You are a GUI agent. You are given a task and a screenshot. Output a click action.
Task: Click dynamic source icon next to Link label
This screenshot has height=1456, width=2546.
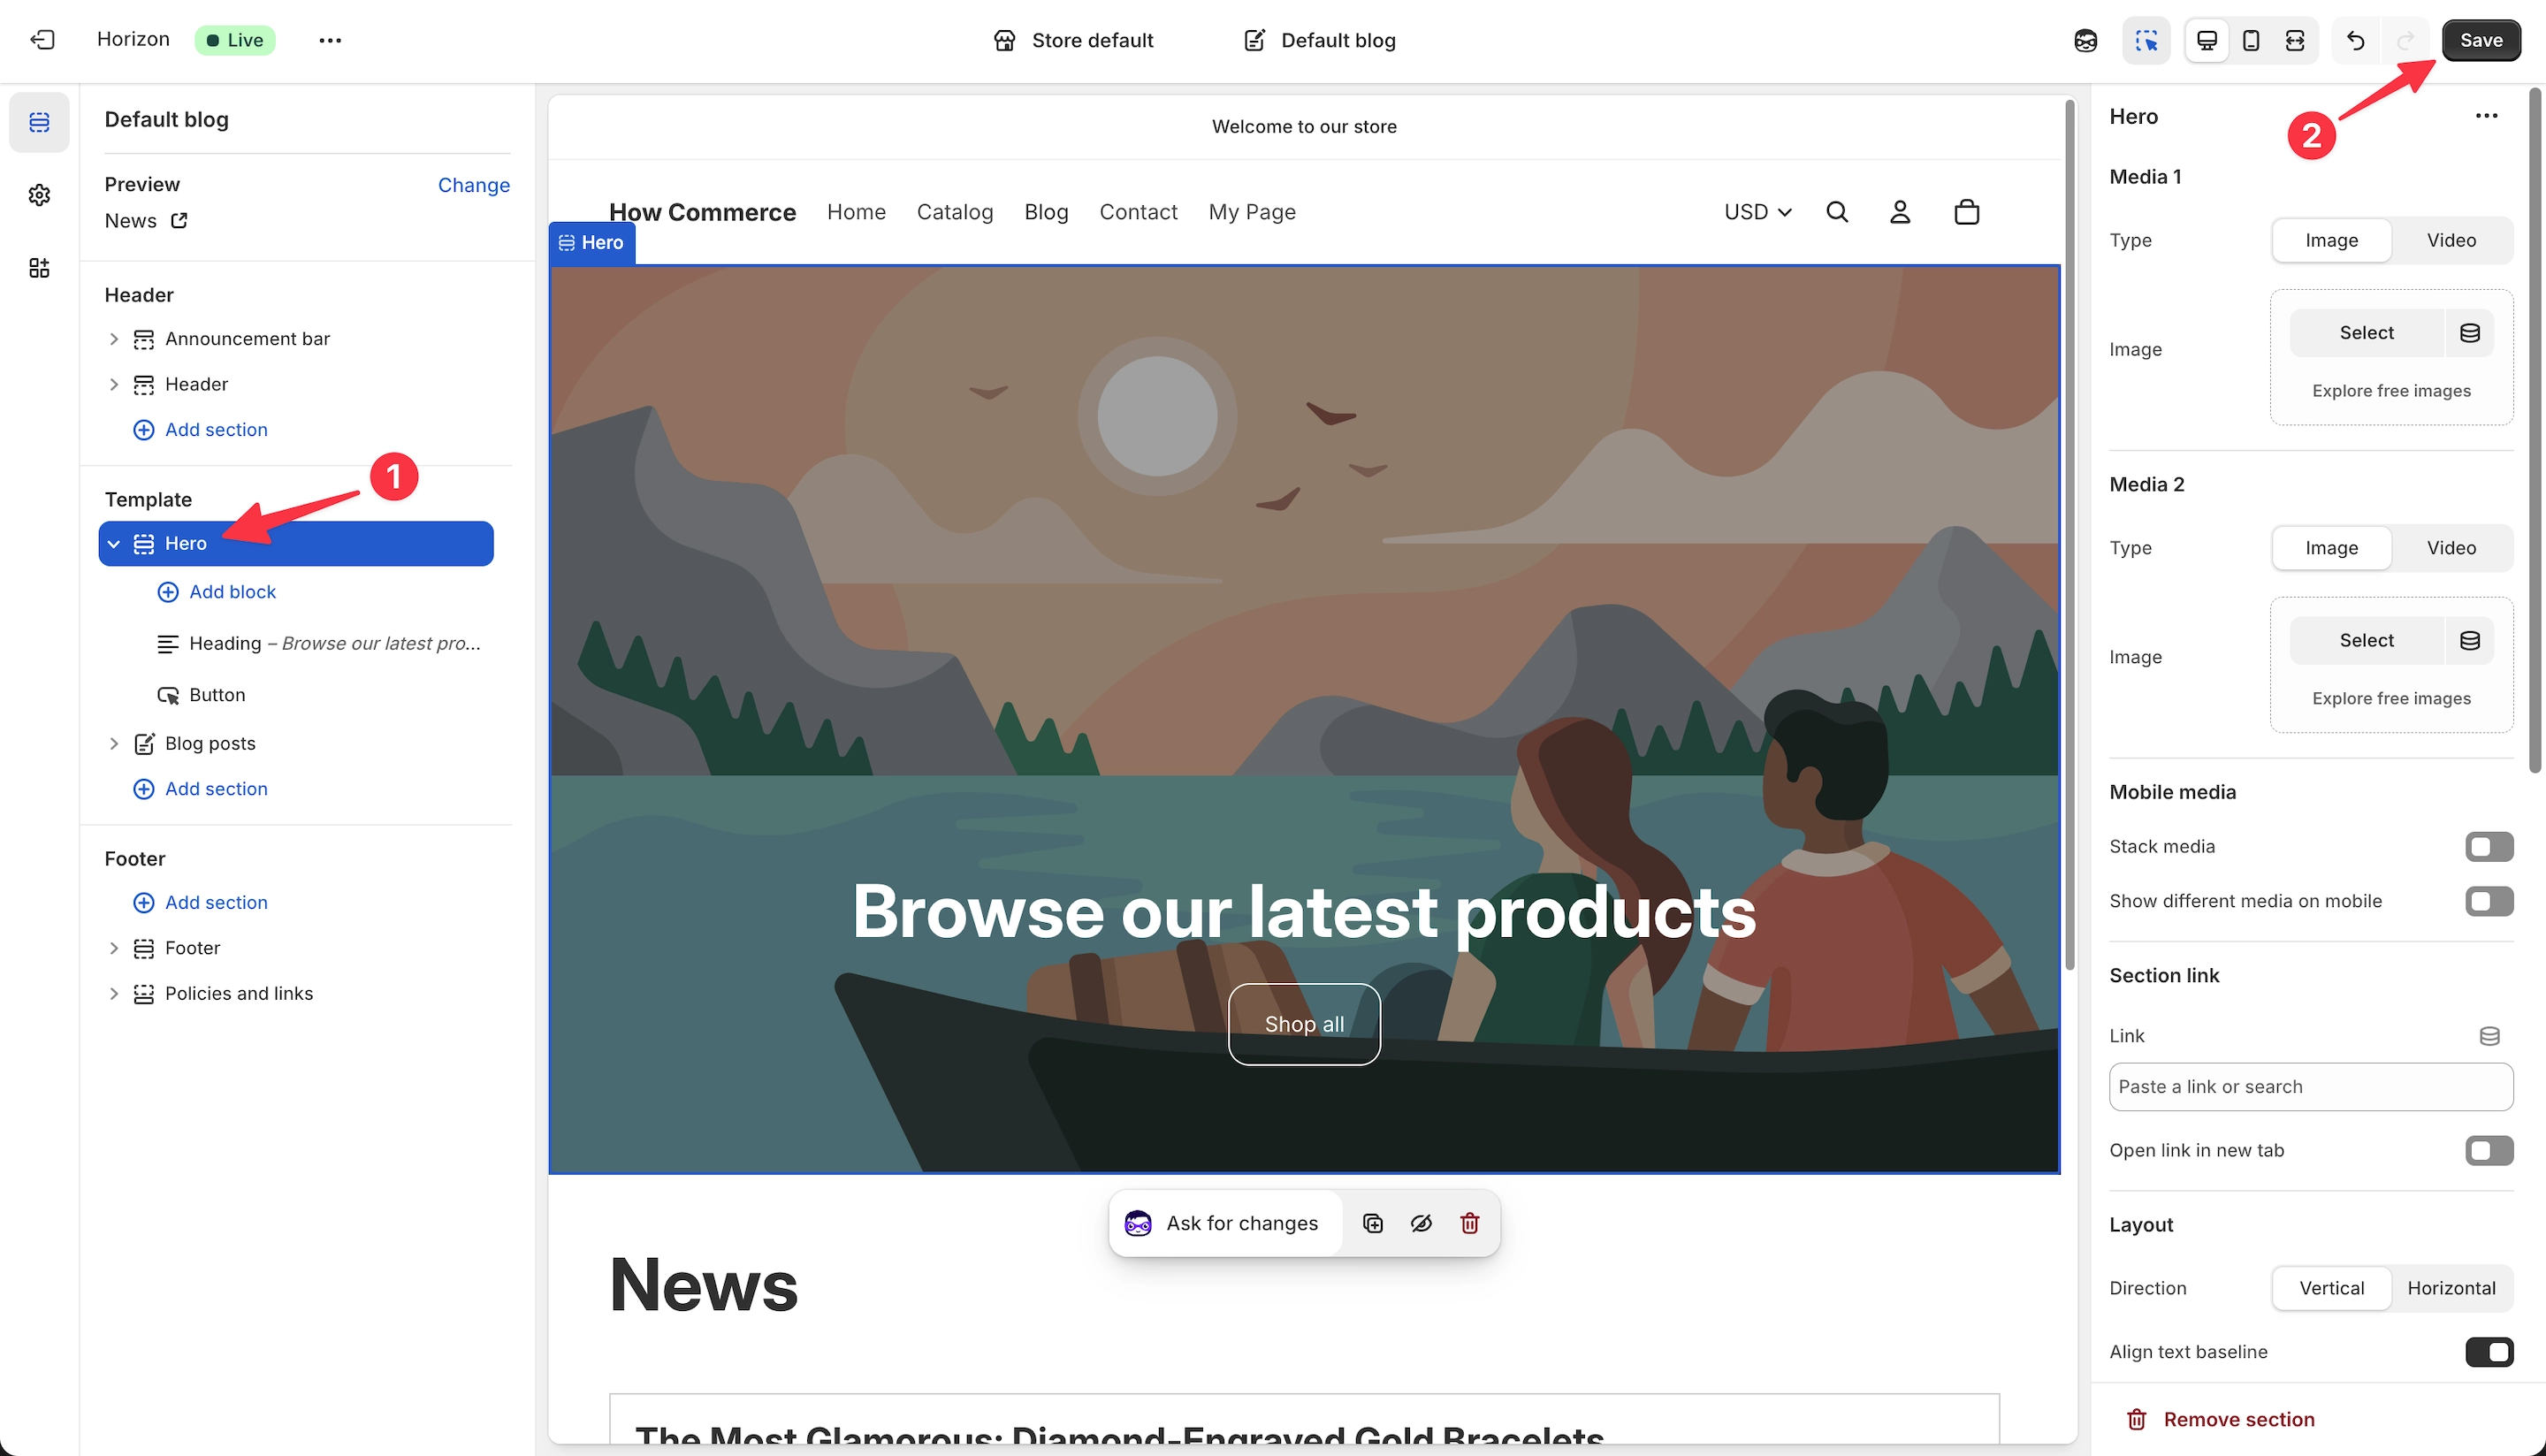click(x=2489, y=1036)
